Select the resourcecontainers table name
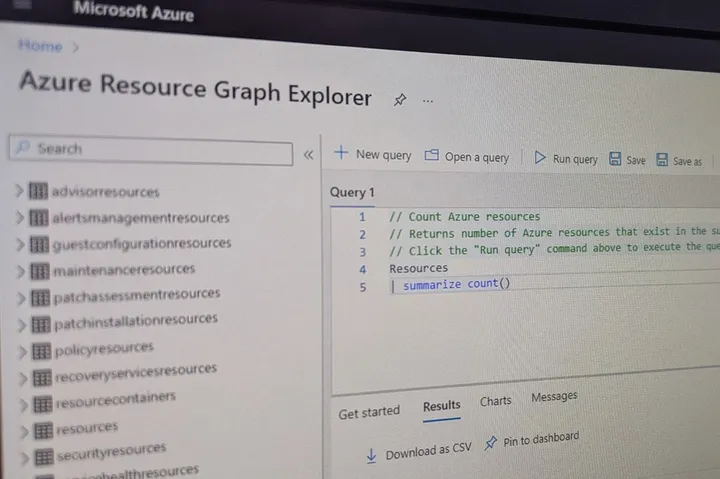This screenshot has width=720, height=479. [116, 399]
